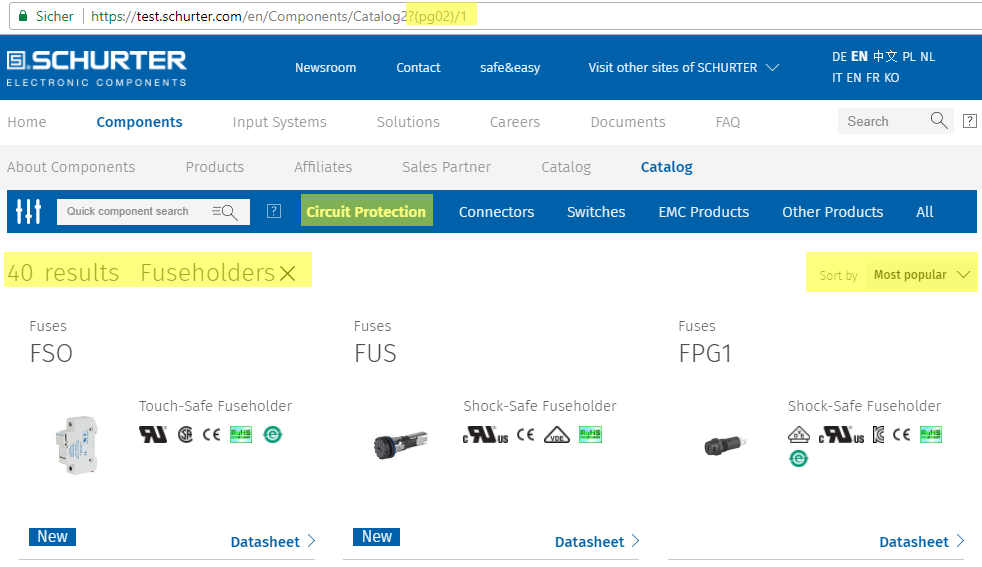Open Solutions menu item

[408, 122]
